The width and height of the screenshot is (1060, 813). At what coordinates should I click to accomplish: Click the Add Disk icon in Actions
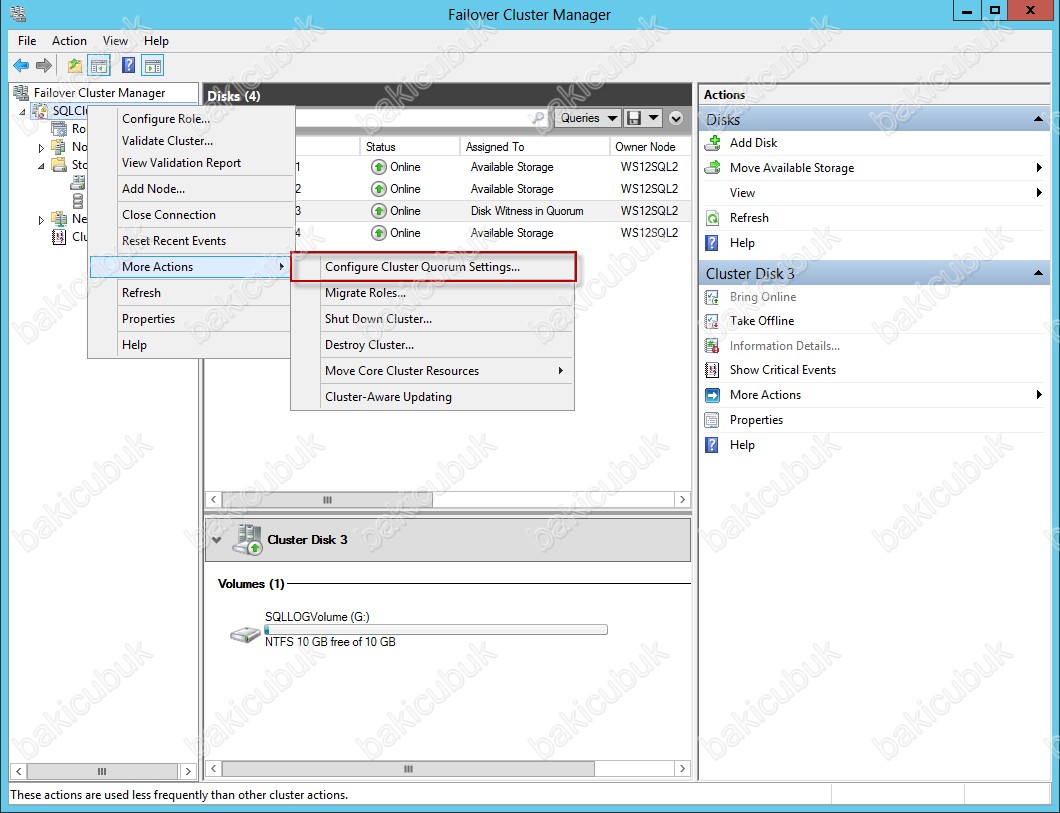[x=712, y=143]
